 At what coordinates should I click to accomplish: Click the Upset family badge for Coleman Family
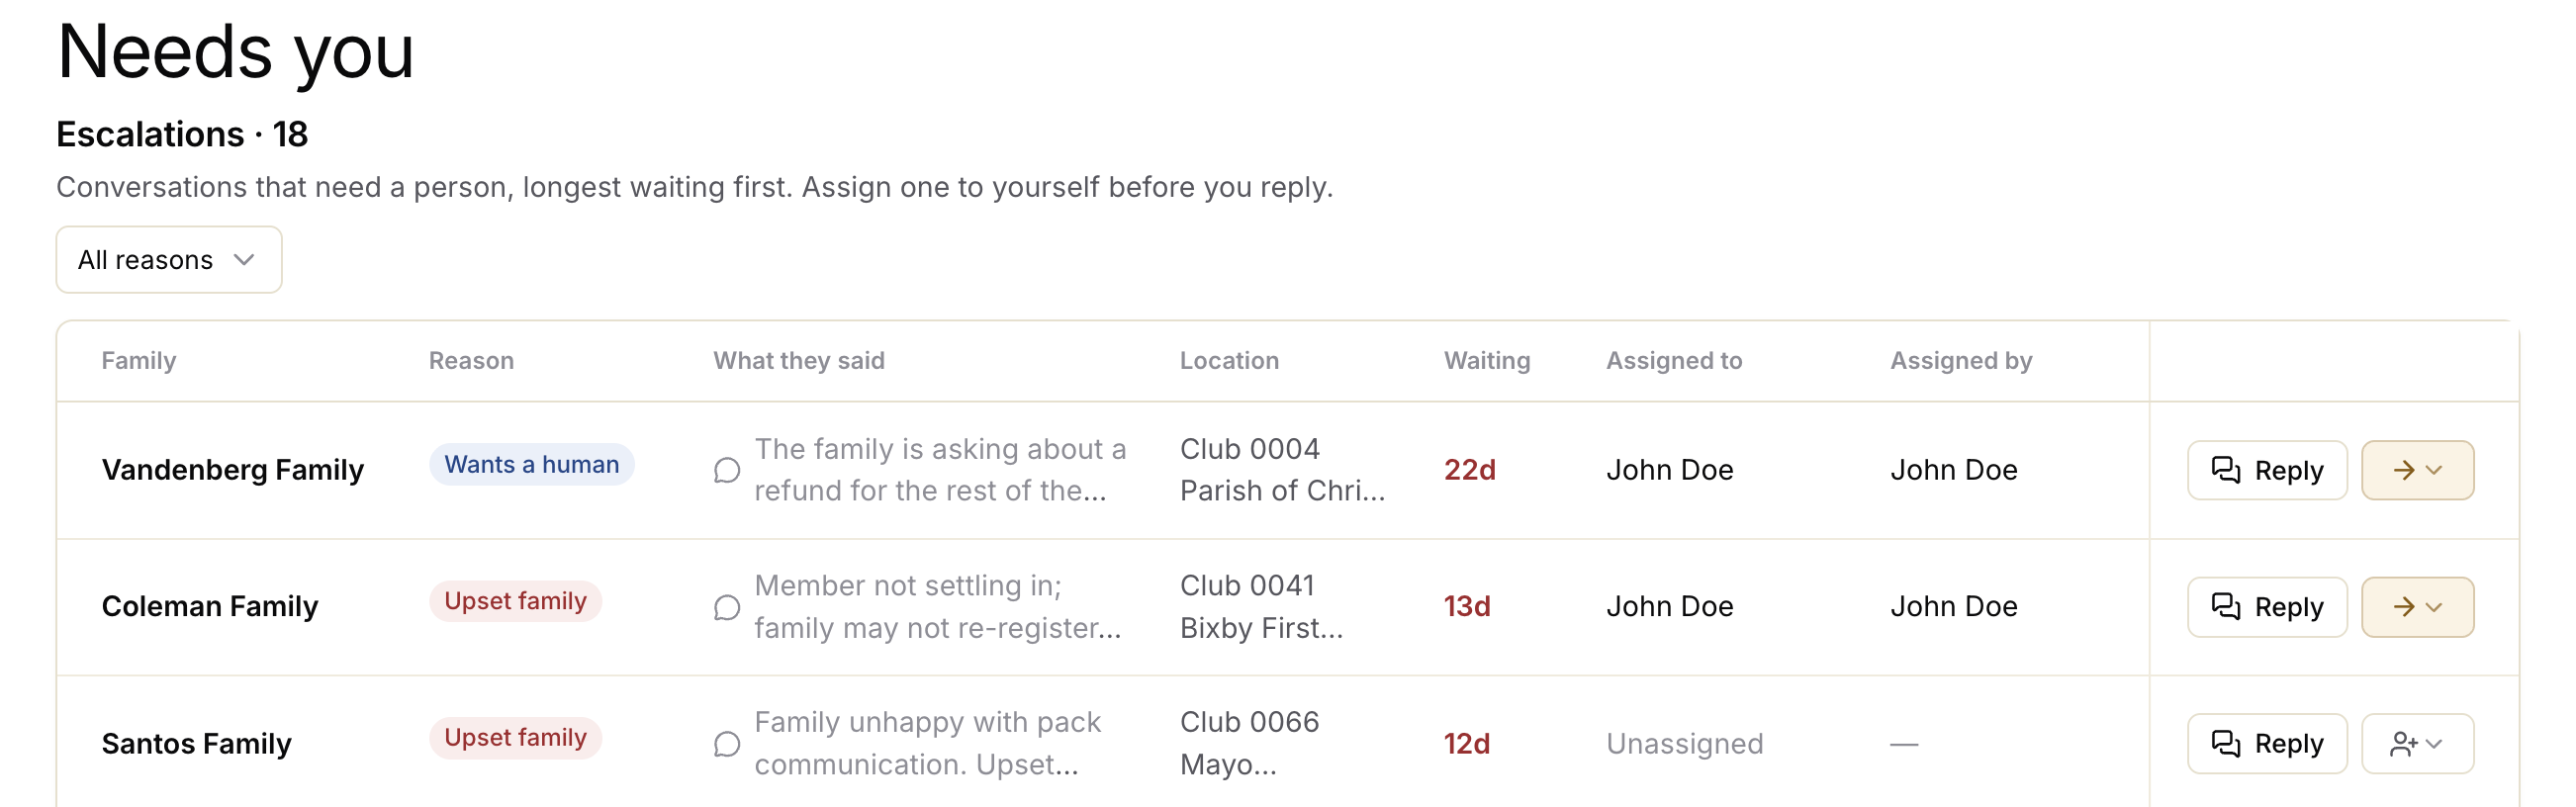coord(515,601)
